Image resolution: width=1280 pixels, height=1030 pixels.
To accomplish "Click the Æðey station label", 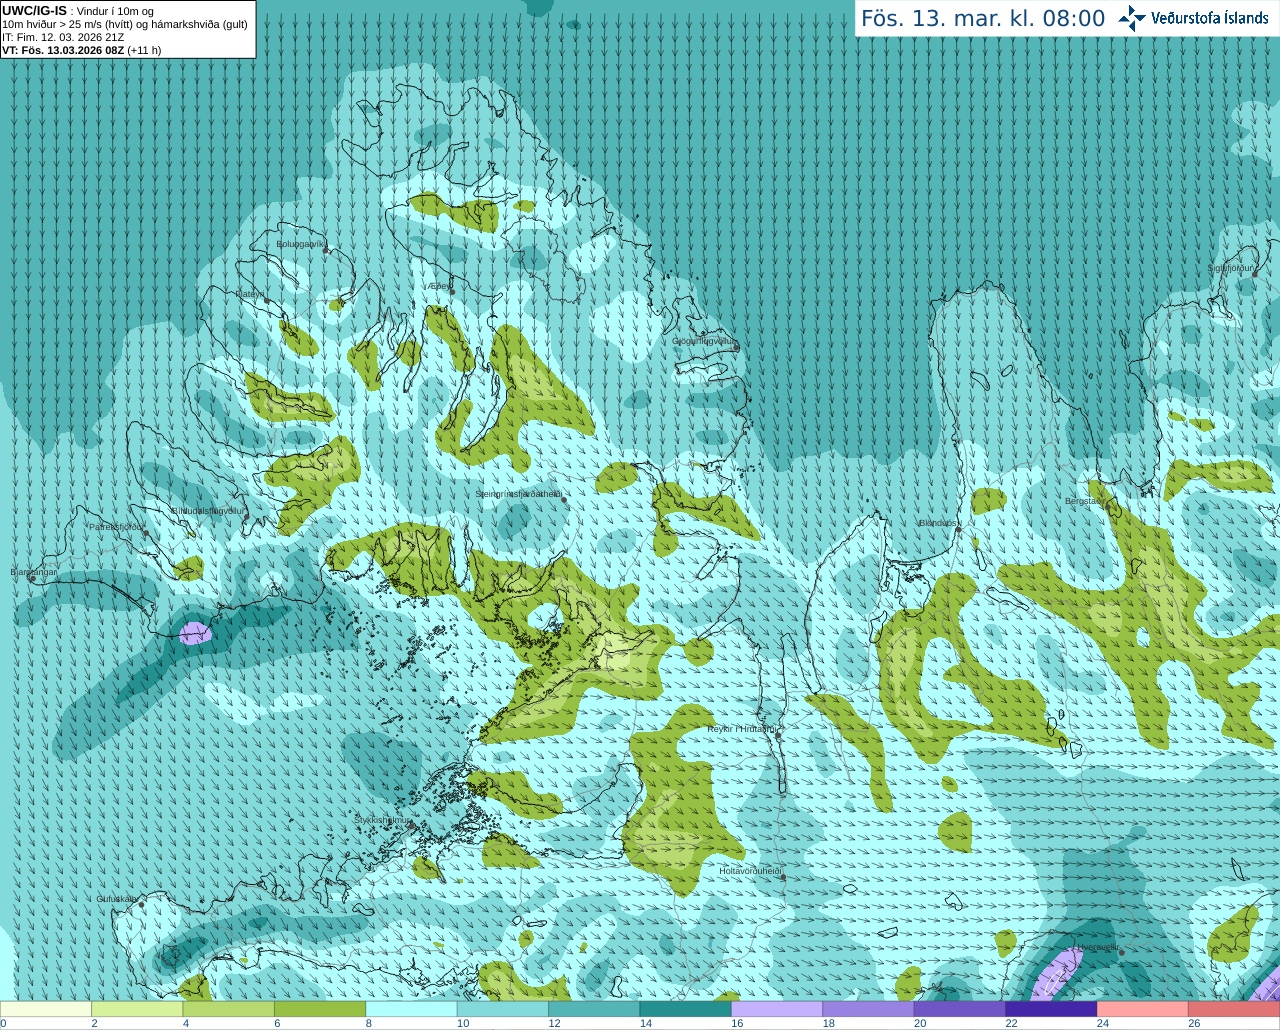I will pos(437,286).
